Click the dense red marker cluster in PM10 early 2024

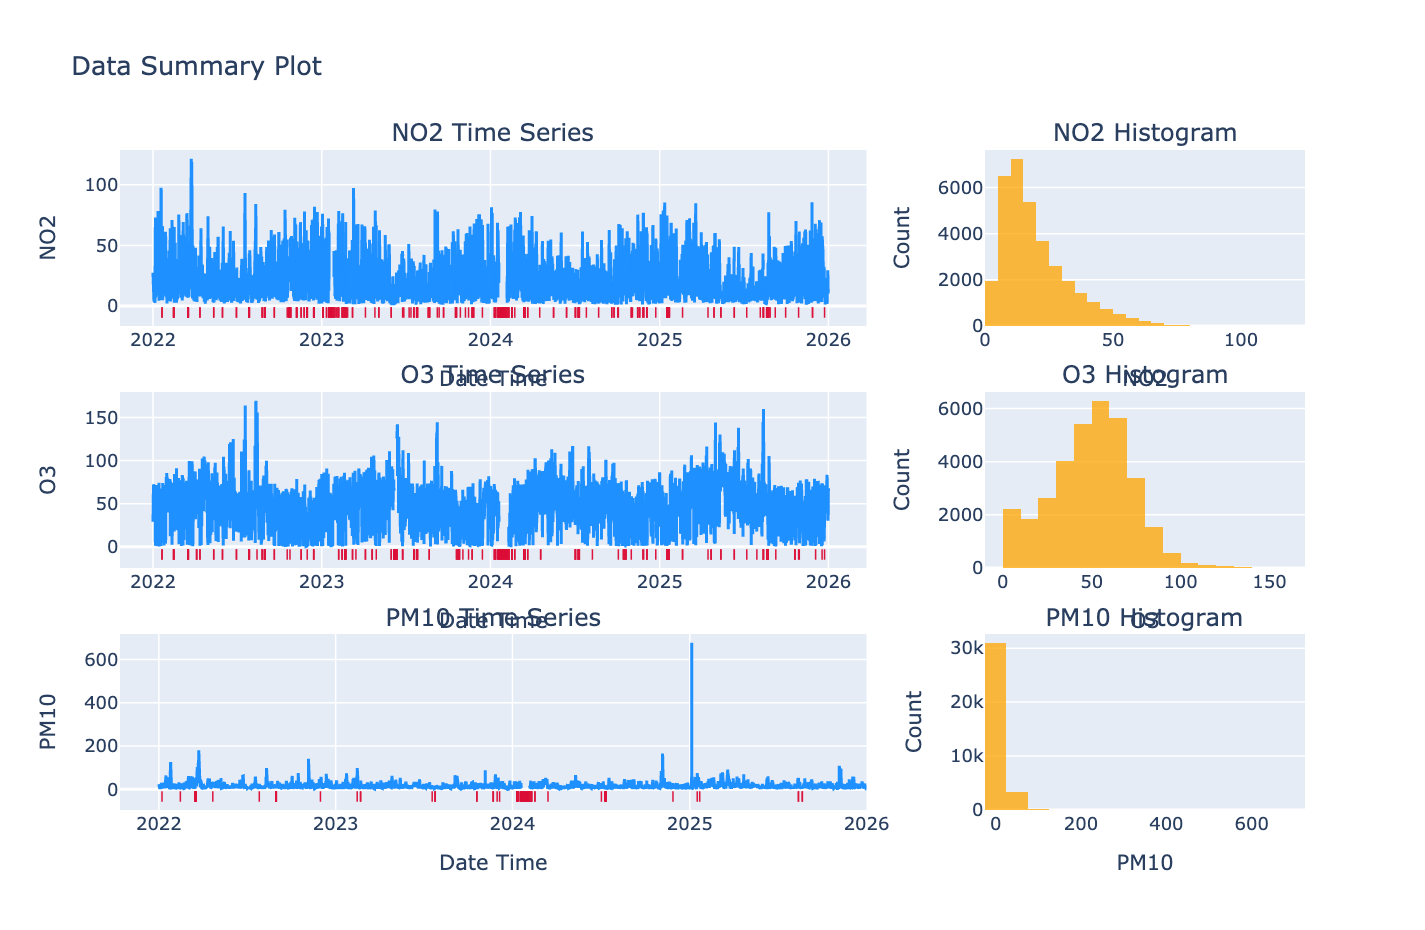click(526, 797)
